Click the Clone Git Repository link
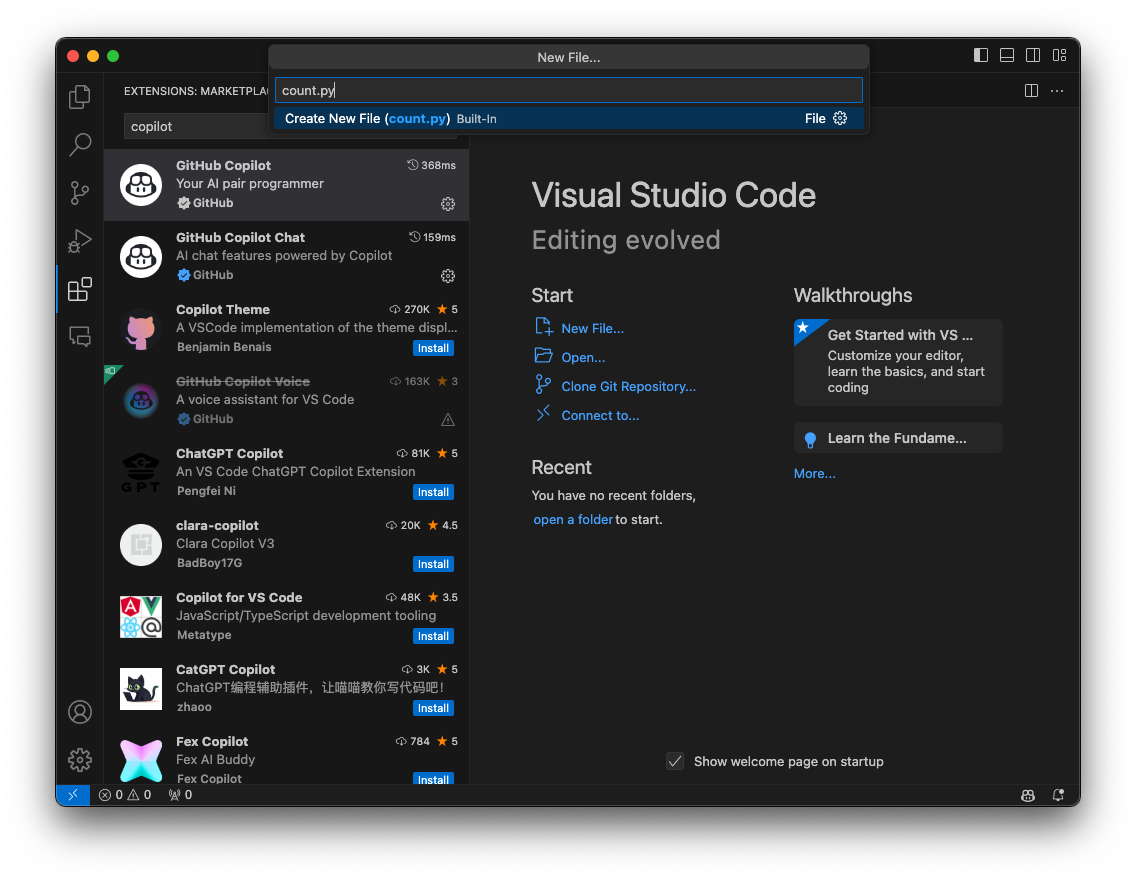This screenshot has height=880, width=1136. [628, 386]
